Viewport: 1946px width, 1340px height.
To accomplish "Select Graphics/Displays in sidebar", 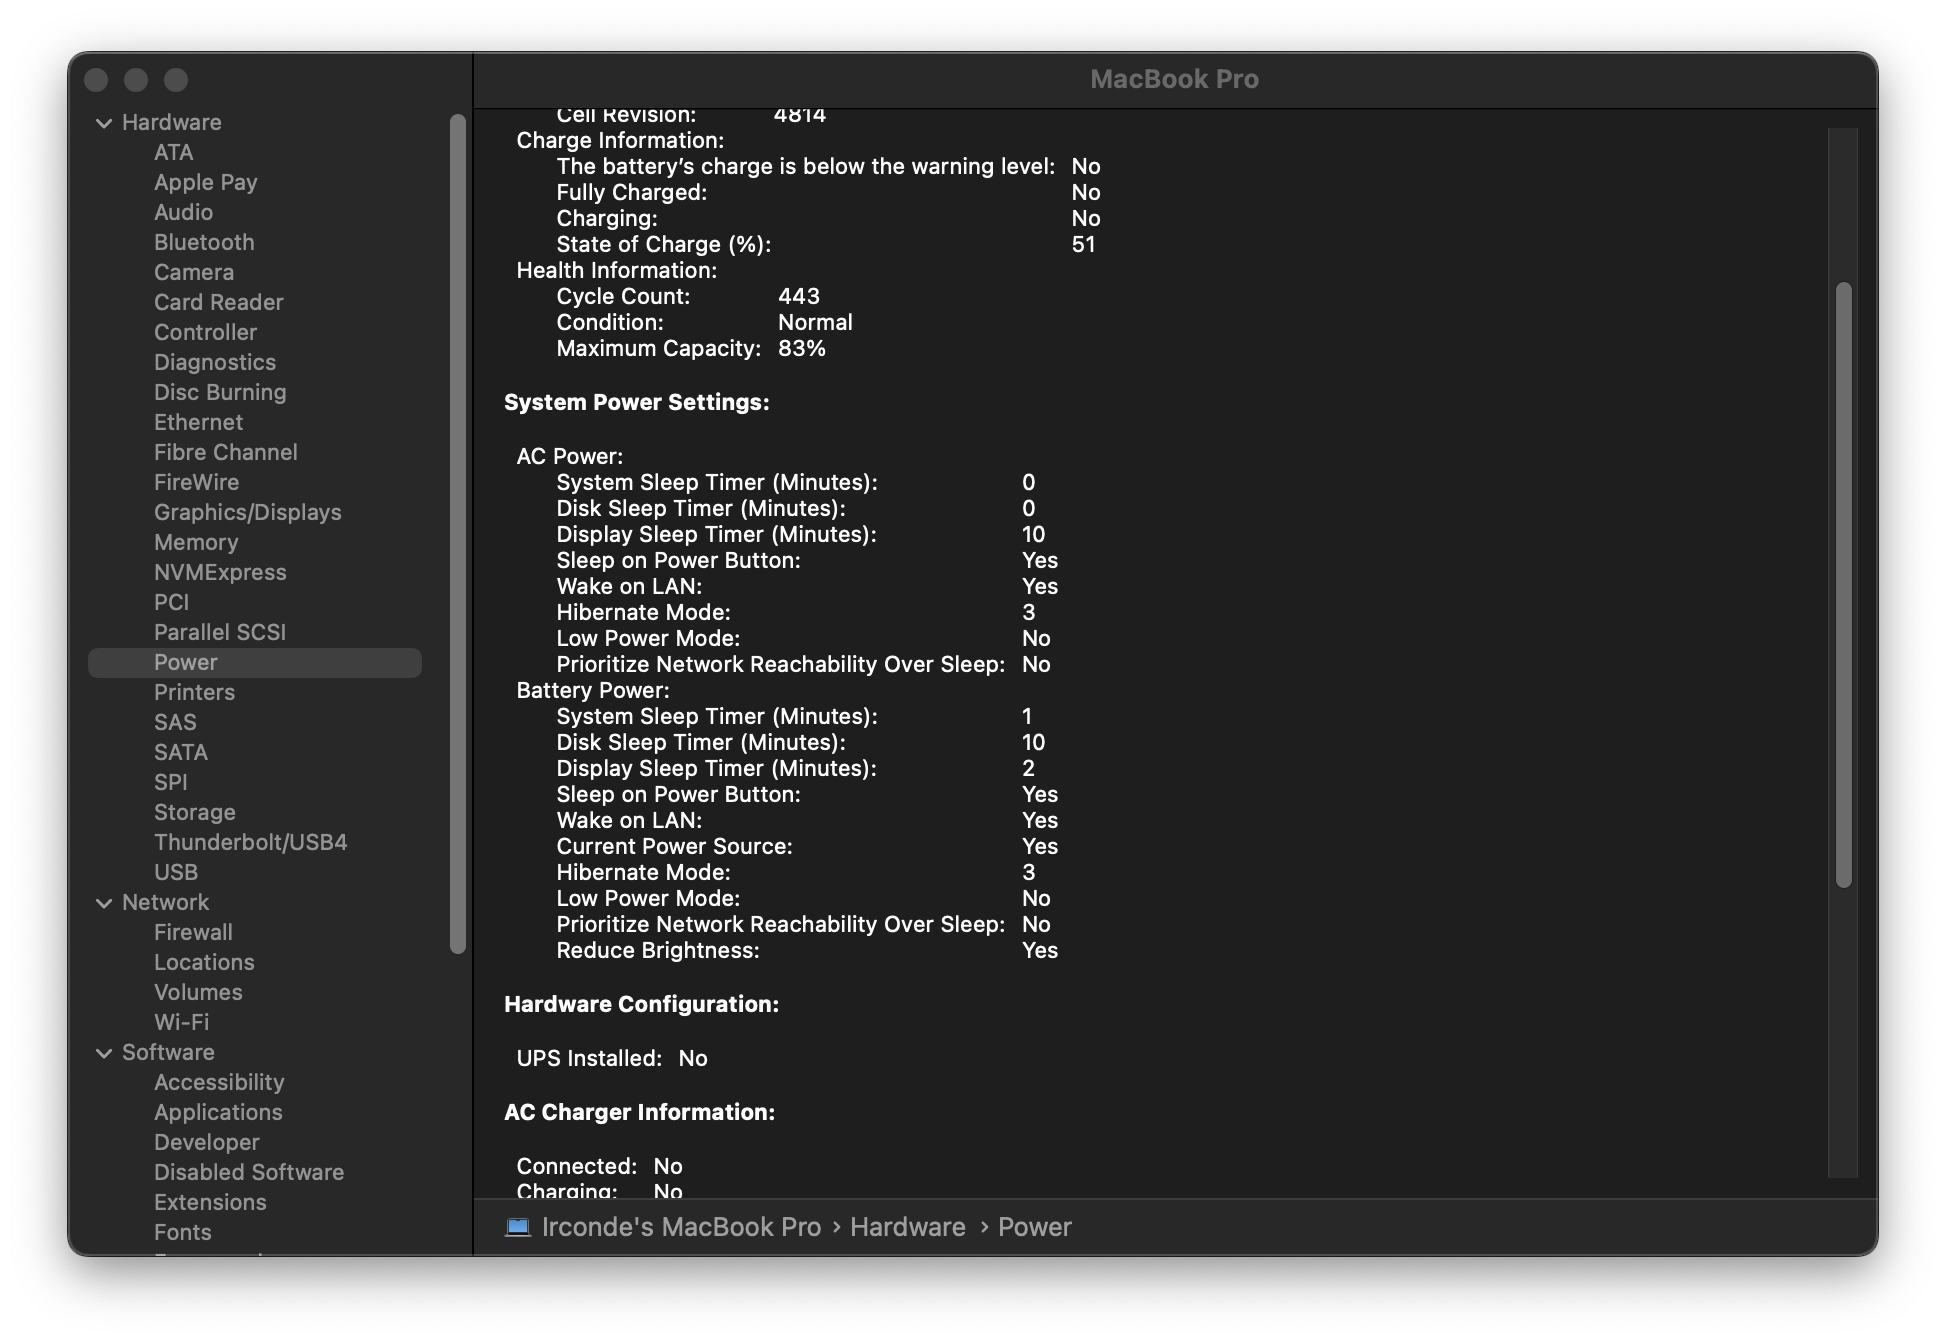I will coord(248,512).
